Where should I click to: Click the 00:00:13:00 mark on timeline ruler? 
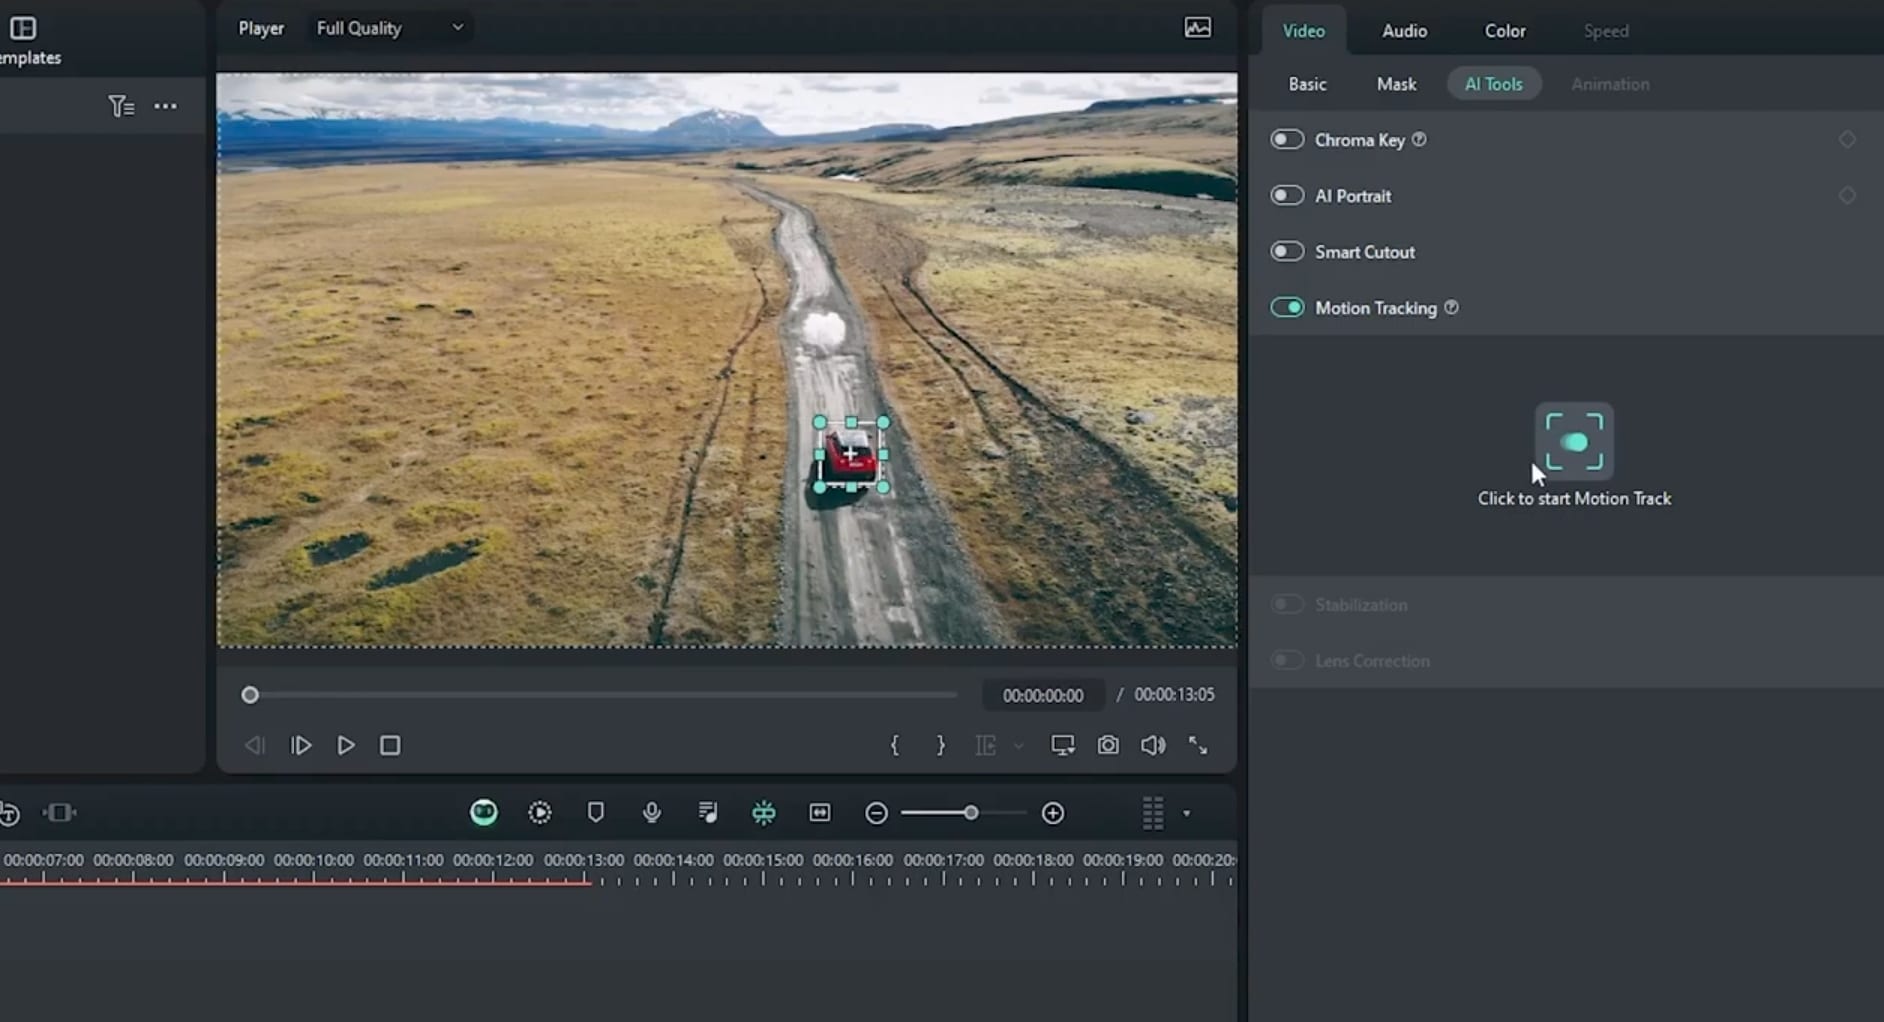tap(583, 860)
